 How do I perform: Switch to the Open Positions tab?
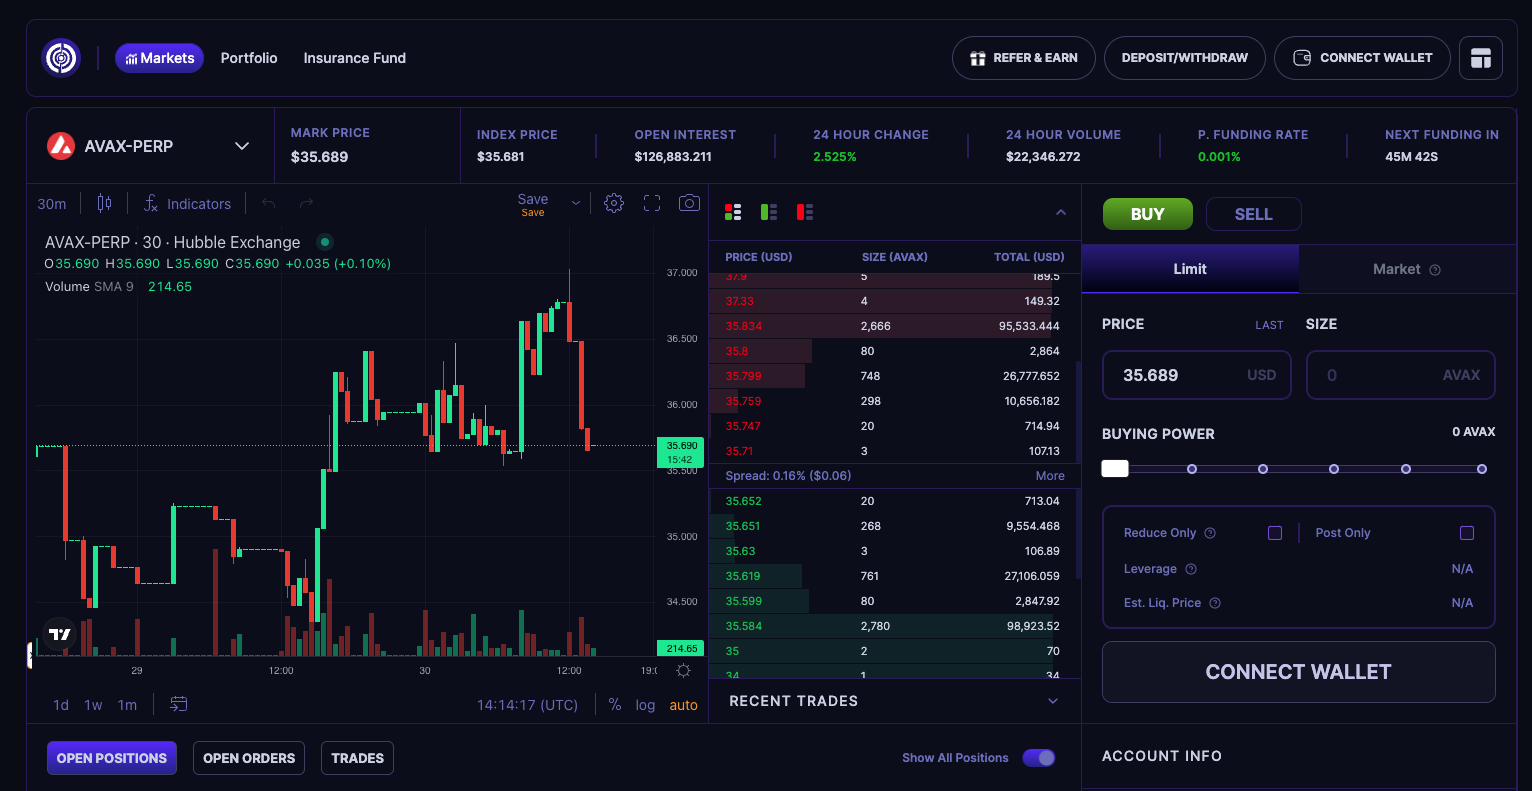click(x=112, y=758)
